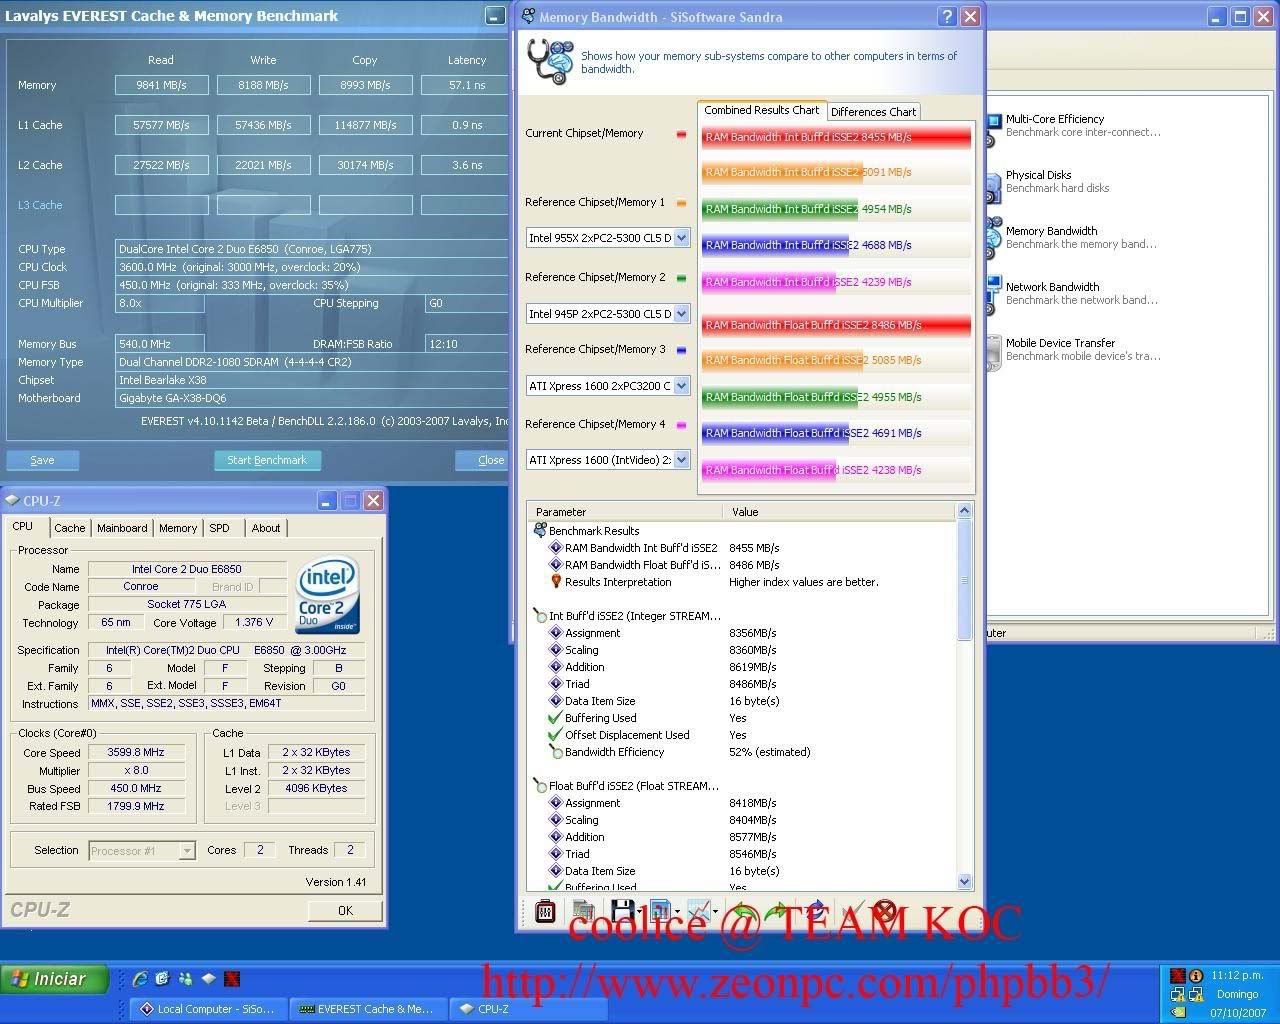Click the stethoscope icon in the Memory Bandwidth header
Screen dimensions: 1280x1024
click(x=550, y=62)
